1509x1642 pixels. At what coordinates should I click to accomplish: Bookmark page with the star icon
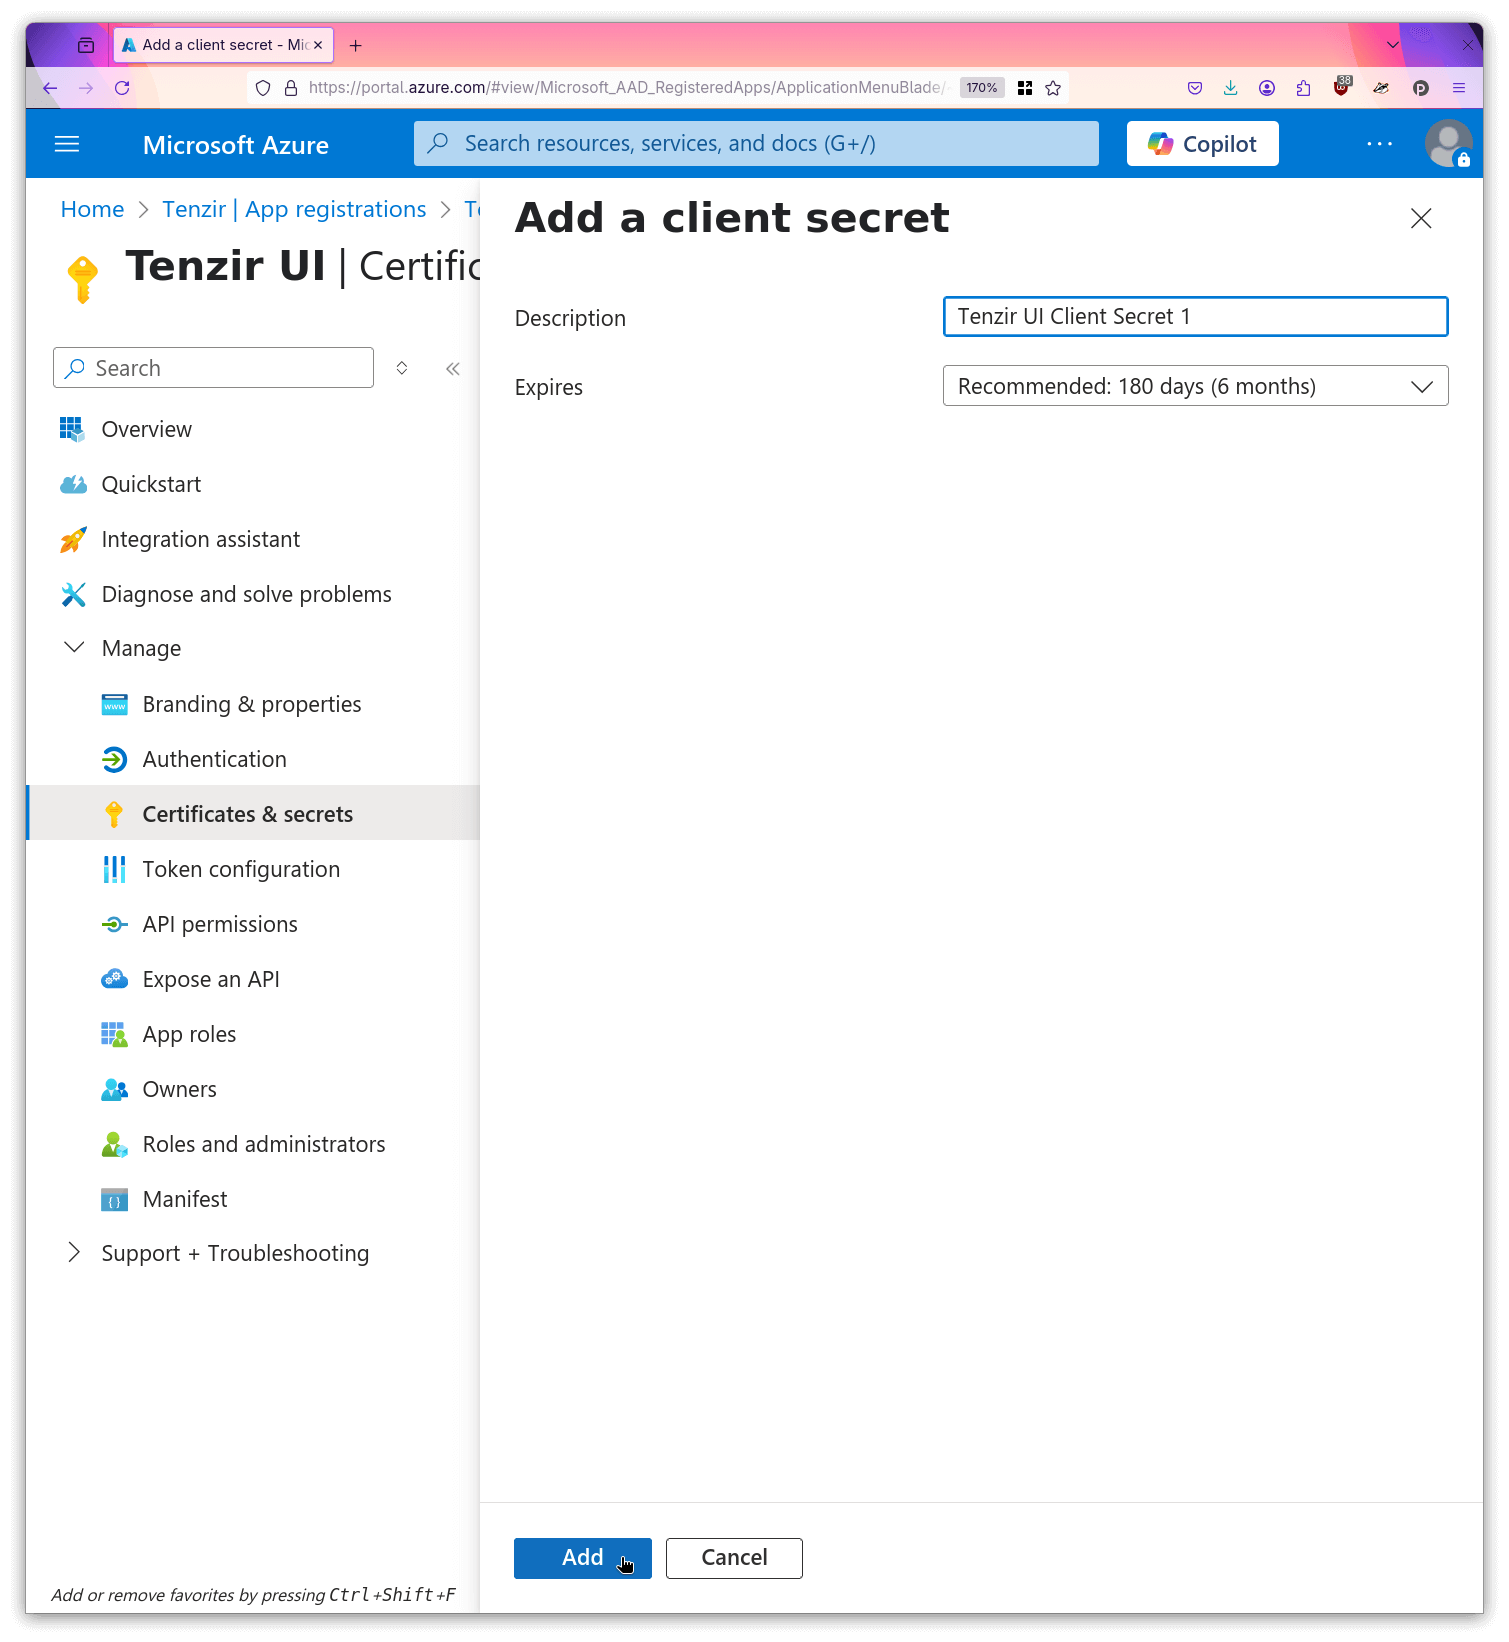click(1053, 88)
